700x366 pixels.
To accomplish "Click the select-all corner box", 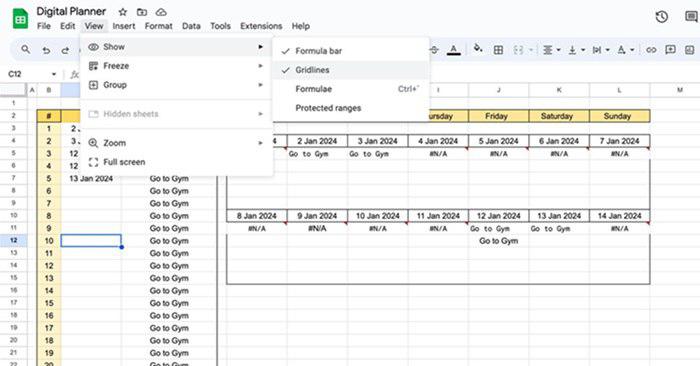I will (x=13, y=90).
